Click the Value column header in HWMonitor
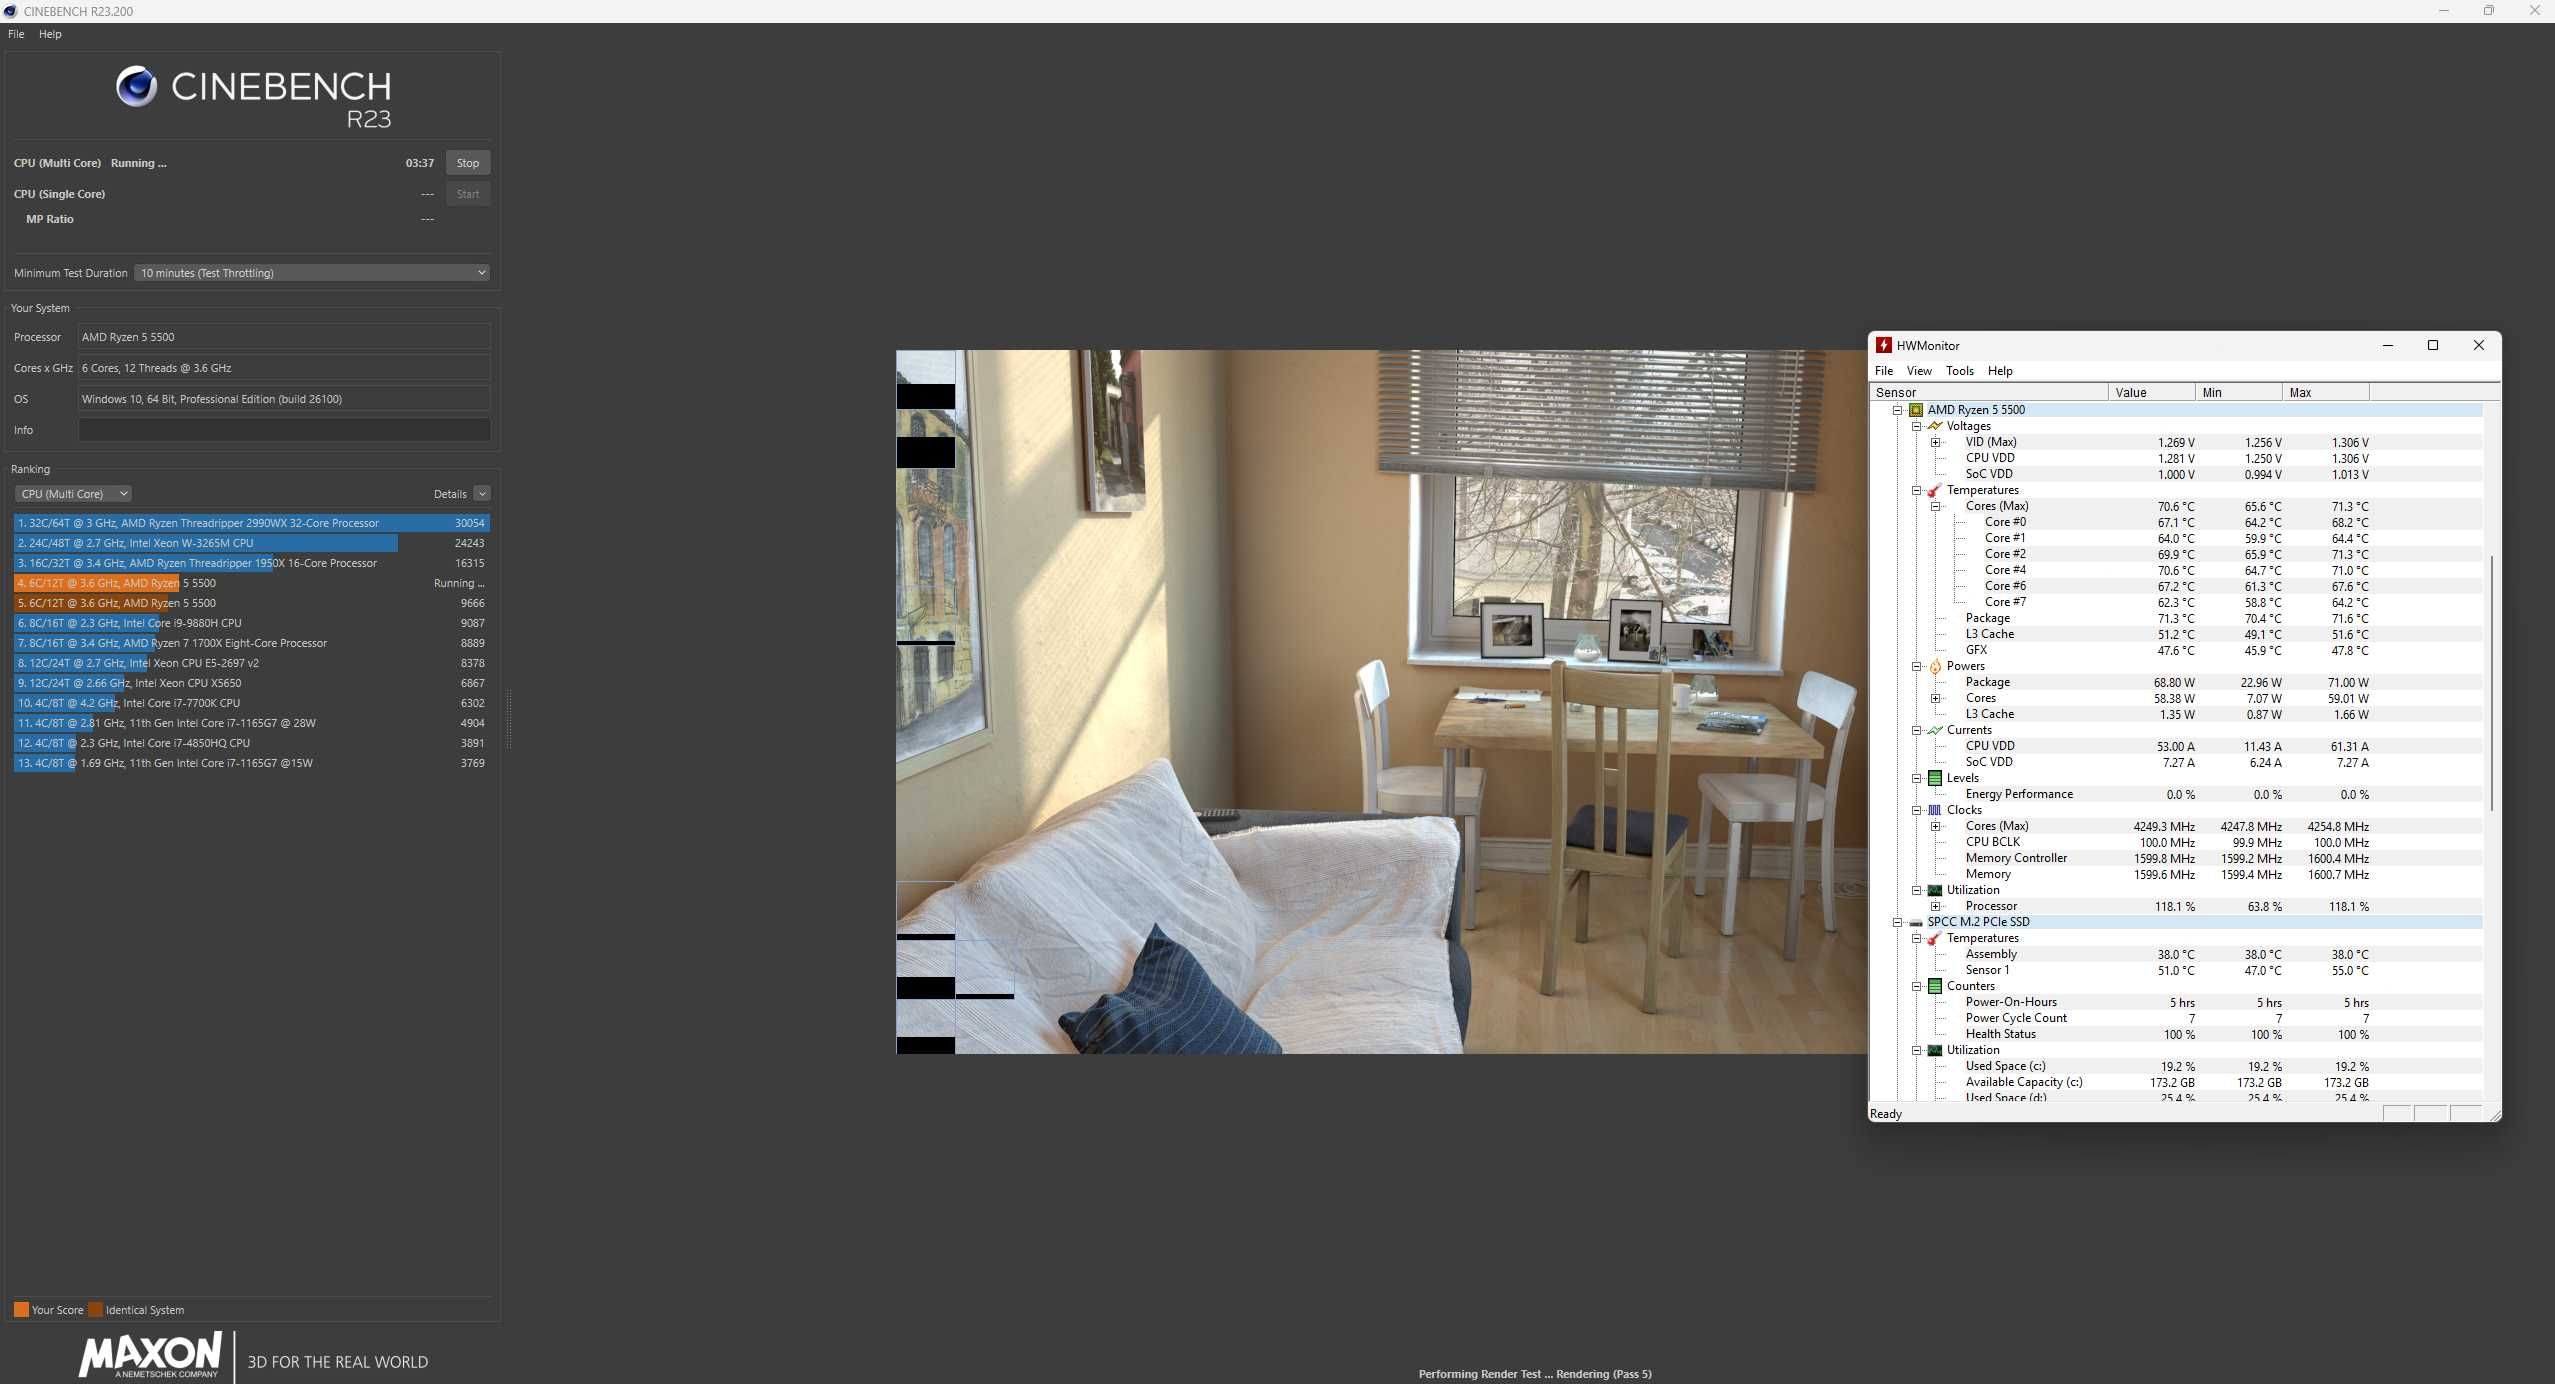Viewport: 2555px width, 1384px height. [x=2152, y=393]
